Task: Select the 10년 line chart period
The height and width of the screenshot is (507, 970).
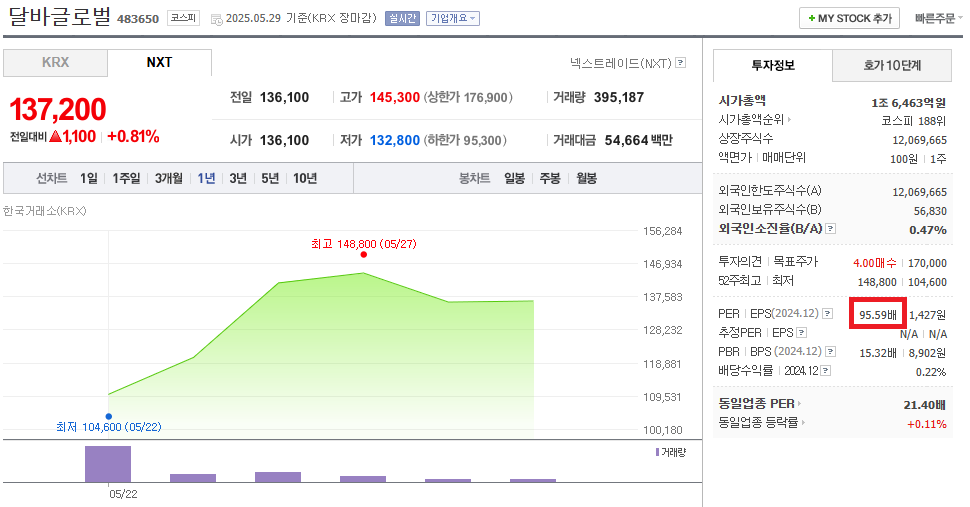Action: point(305,178)
